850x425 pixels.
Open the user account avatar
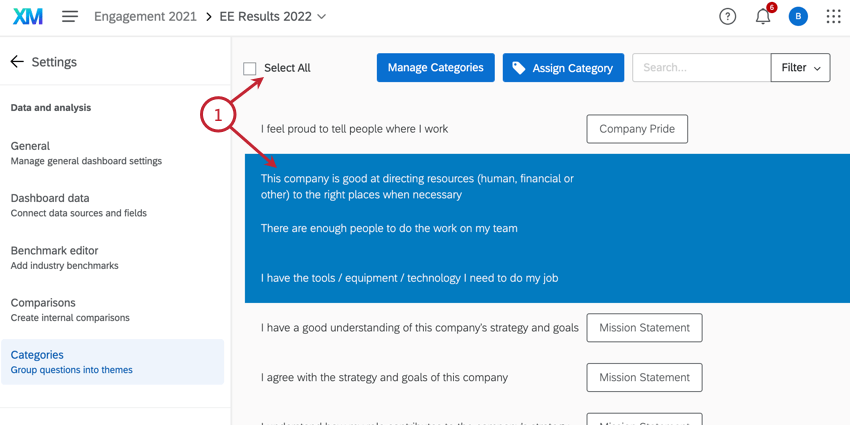[798, 17]
